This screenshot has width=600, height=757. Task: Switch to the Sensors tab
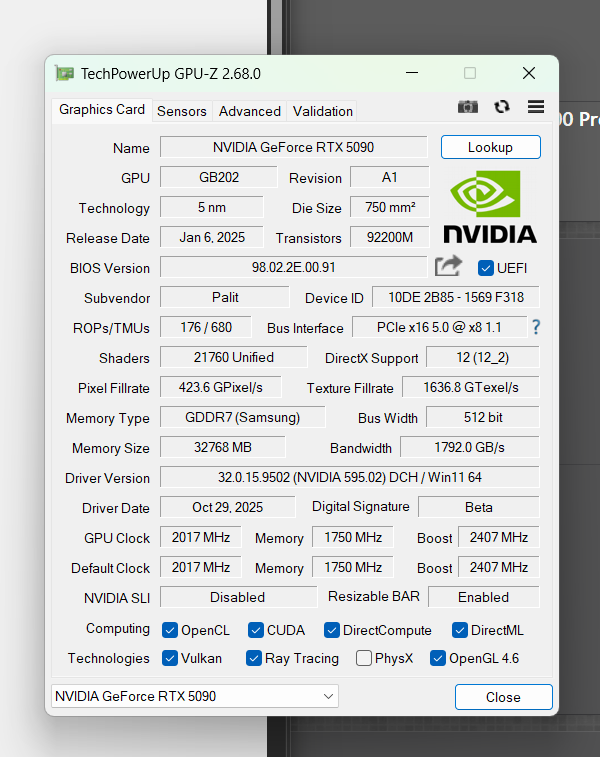click(x=182, y=111)
